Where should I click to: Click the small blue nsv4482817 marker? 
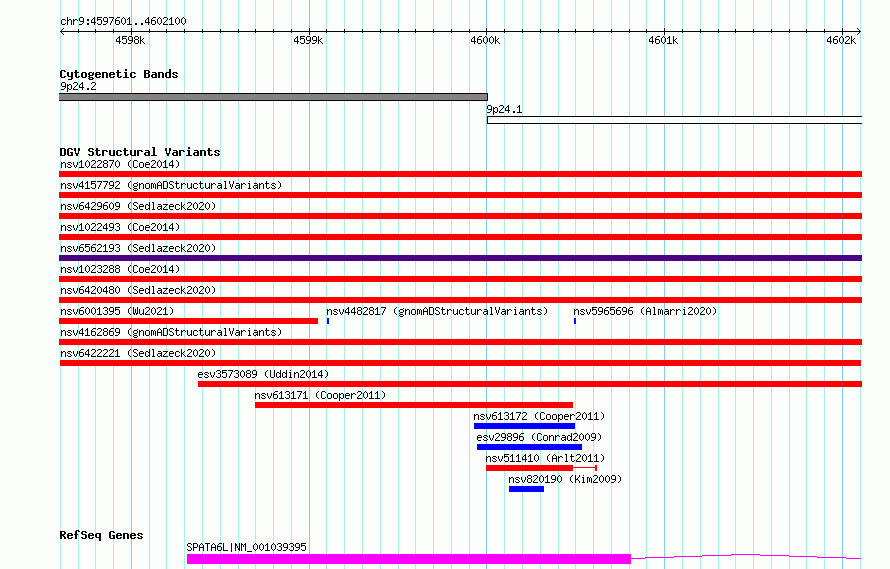click(x=328, y=321)
